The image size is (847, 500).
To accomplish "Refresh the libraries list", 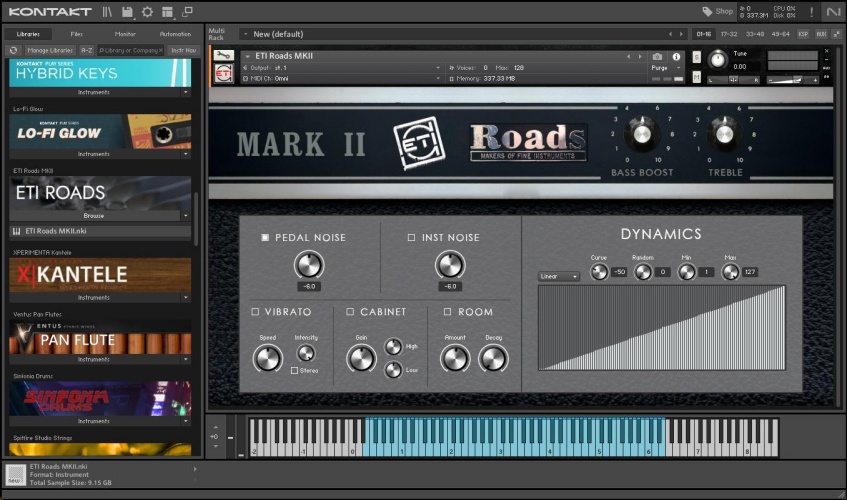I will coord(13,50).
